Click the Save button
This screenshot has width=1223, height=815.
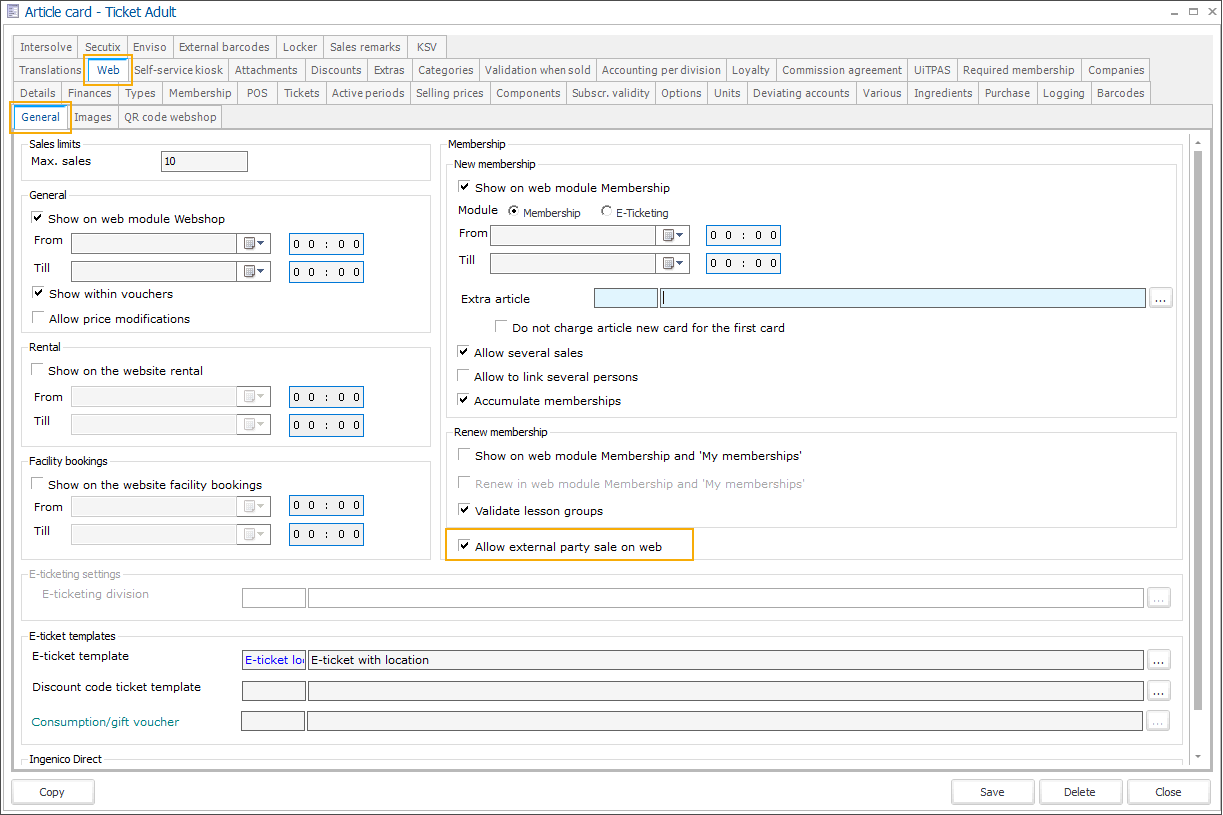992,792
